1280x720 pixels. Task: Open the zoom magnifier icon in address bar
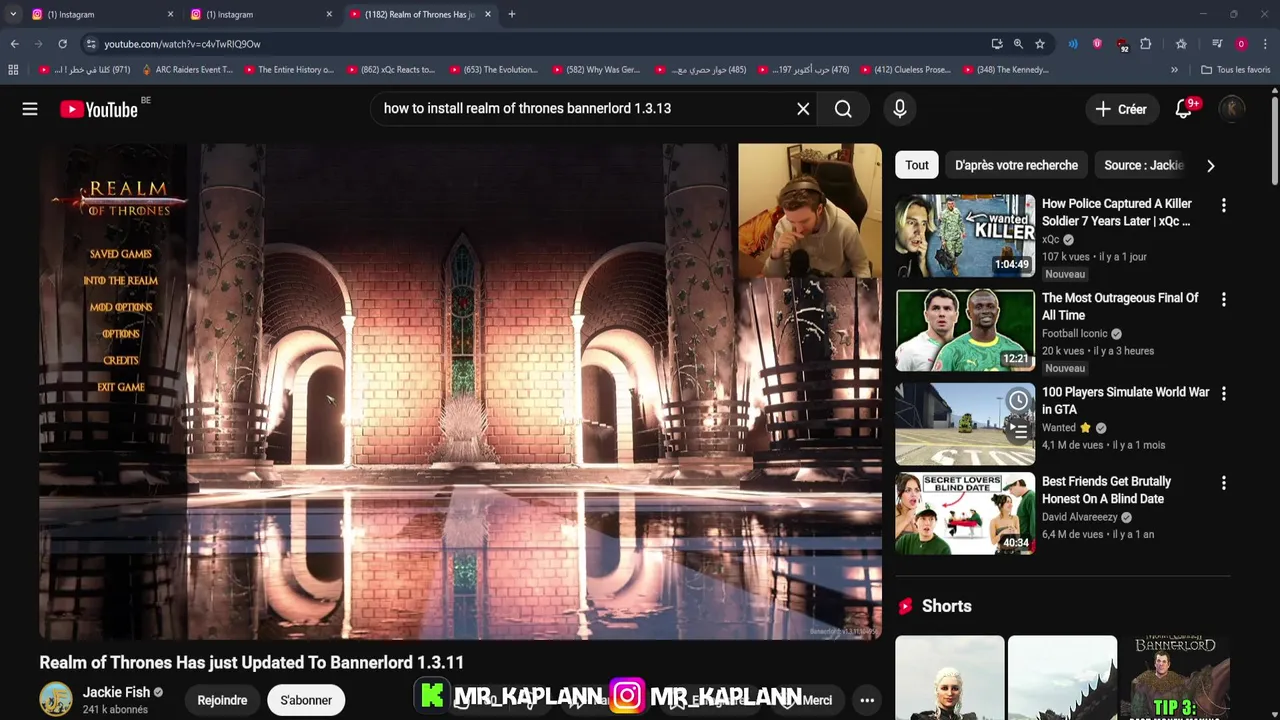1018,44
